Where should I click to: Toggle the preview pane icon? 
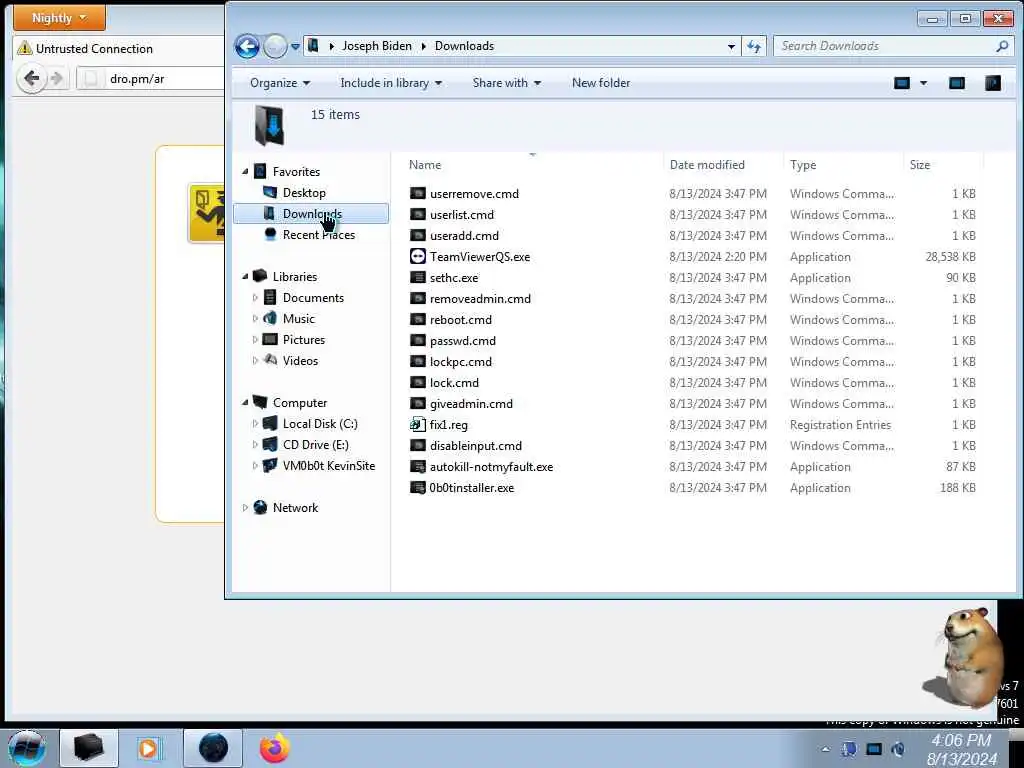click(957, 83)
